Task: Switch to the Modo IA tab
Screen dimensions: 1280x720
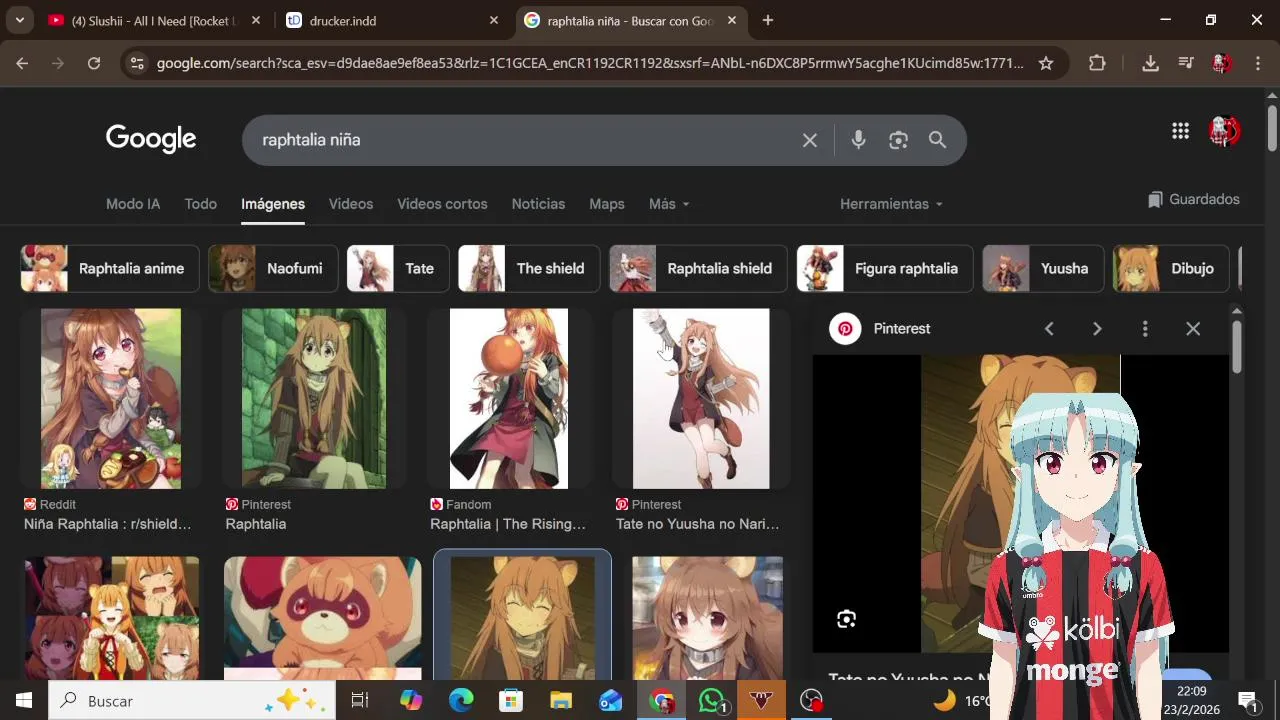Action: (x=133, y=204)
